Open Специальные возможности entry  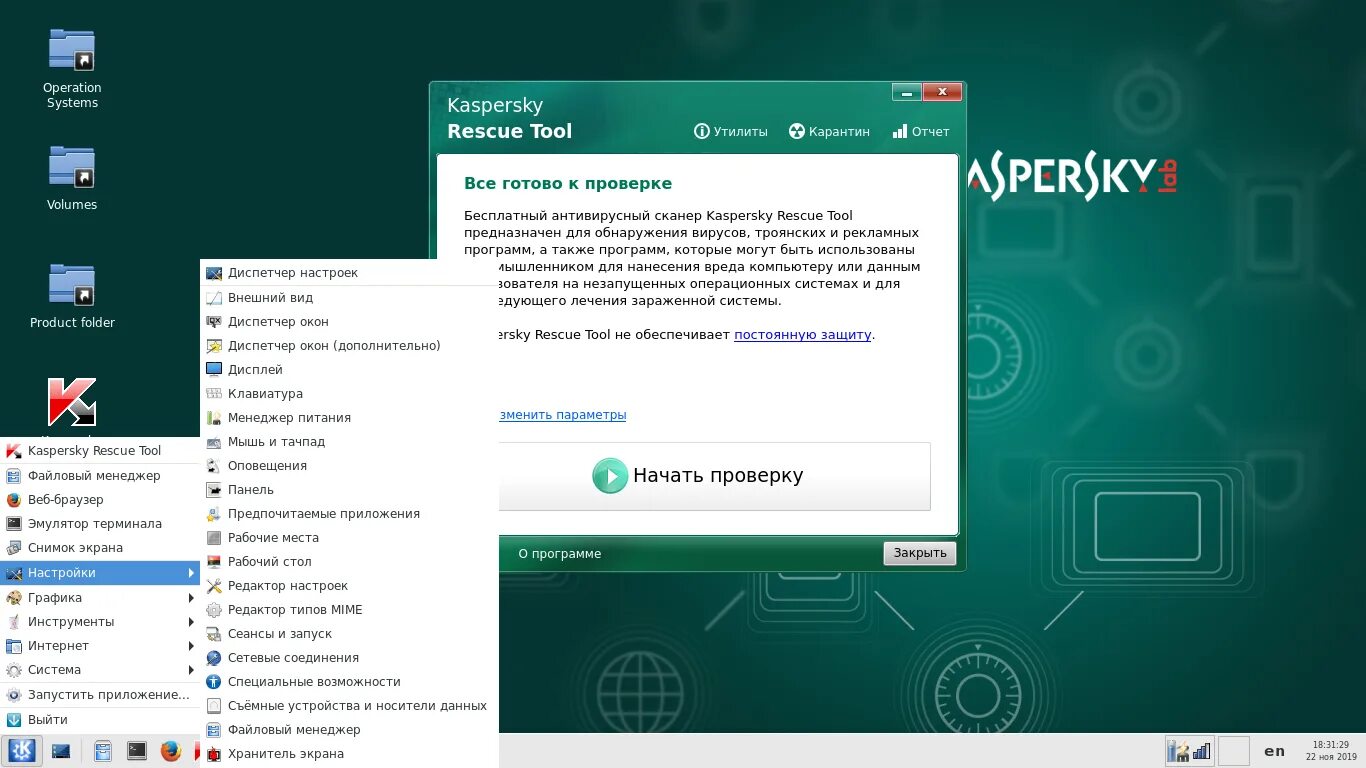(x=349, y=682)
